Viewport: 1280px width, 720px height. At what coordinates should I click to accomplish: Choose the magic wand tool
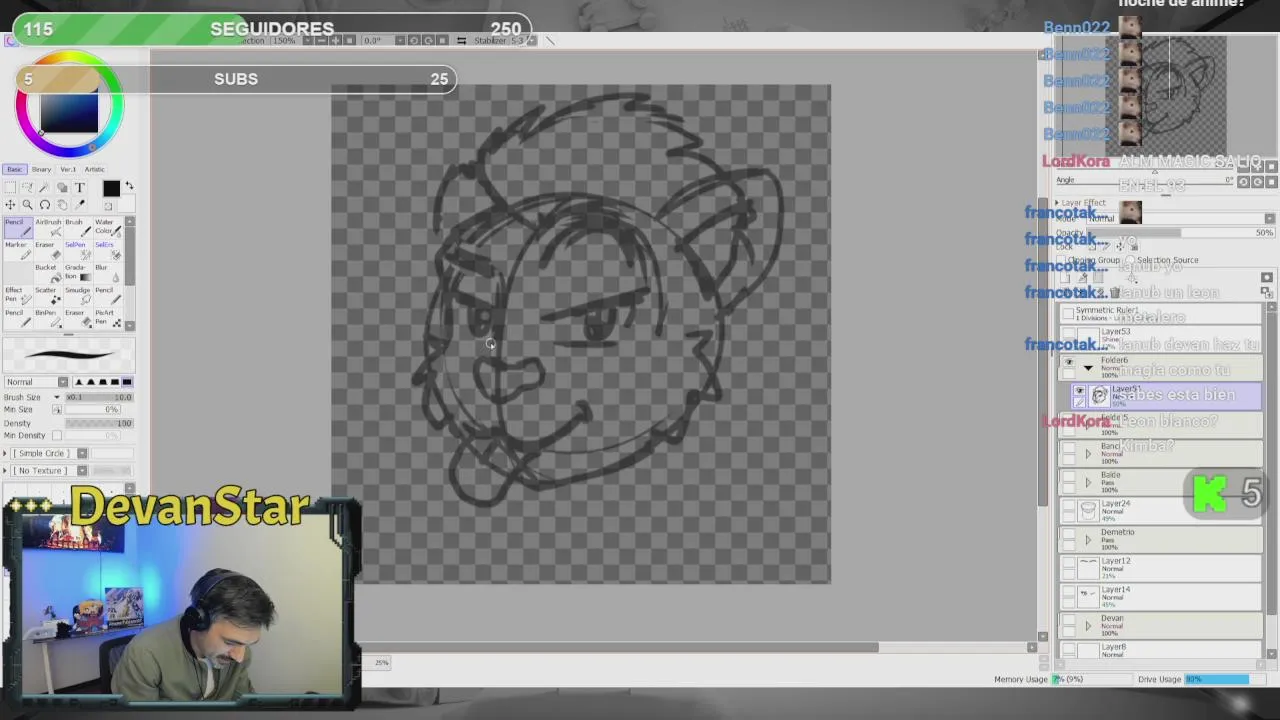click(45, 187)
